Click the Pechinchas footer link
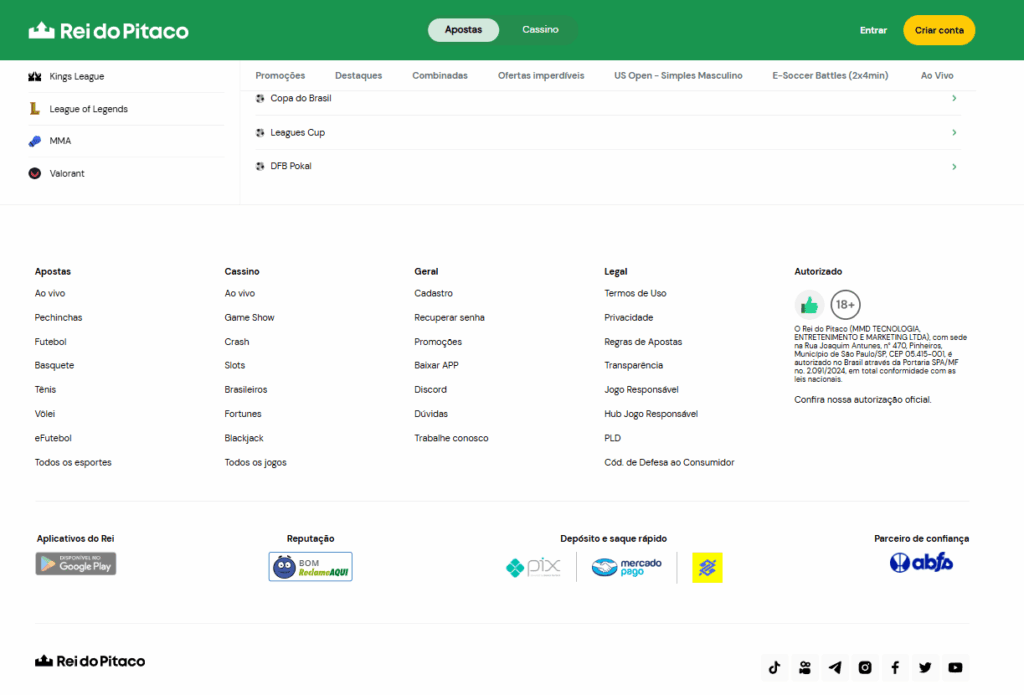 [x=58, y=317]
